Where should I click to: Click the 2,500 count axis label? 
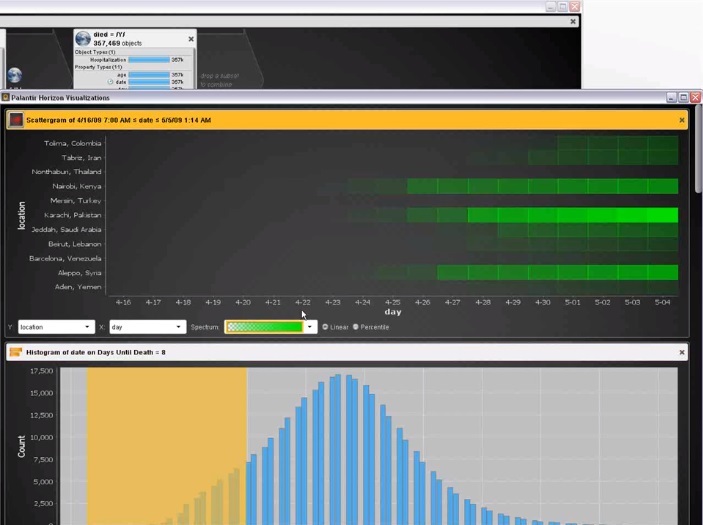43,503
